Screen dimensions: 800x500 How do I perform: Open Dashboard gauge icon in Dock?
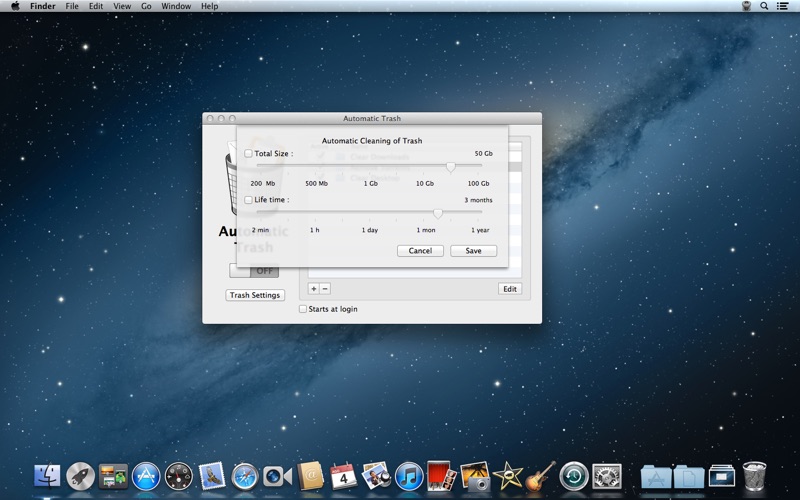(x=179, y=477)
